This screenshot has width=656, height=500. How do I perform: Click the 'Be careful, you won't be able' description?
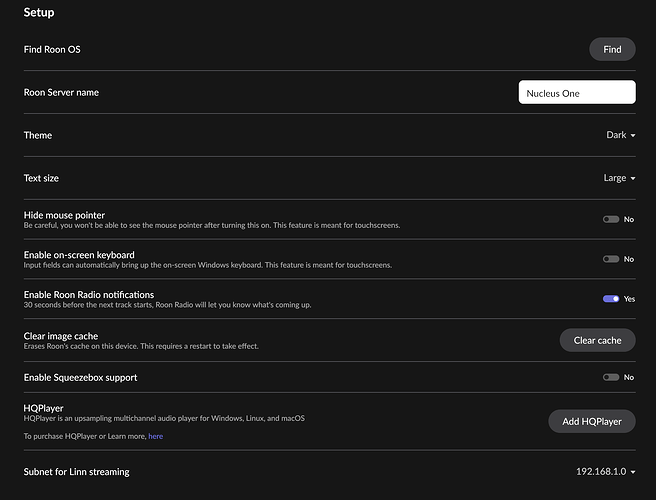[x=212, y=225]
